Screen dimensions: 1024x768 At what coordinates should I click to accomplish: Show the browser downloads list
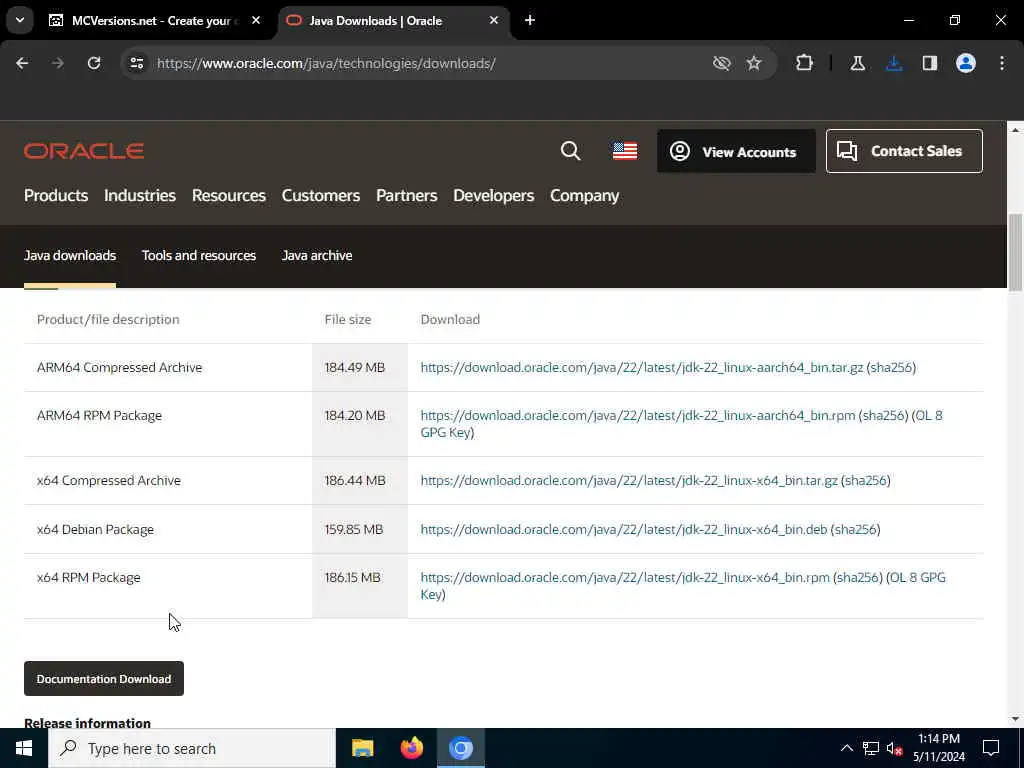coord(894,63)
